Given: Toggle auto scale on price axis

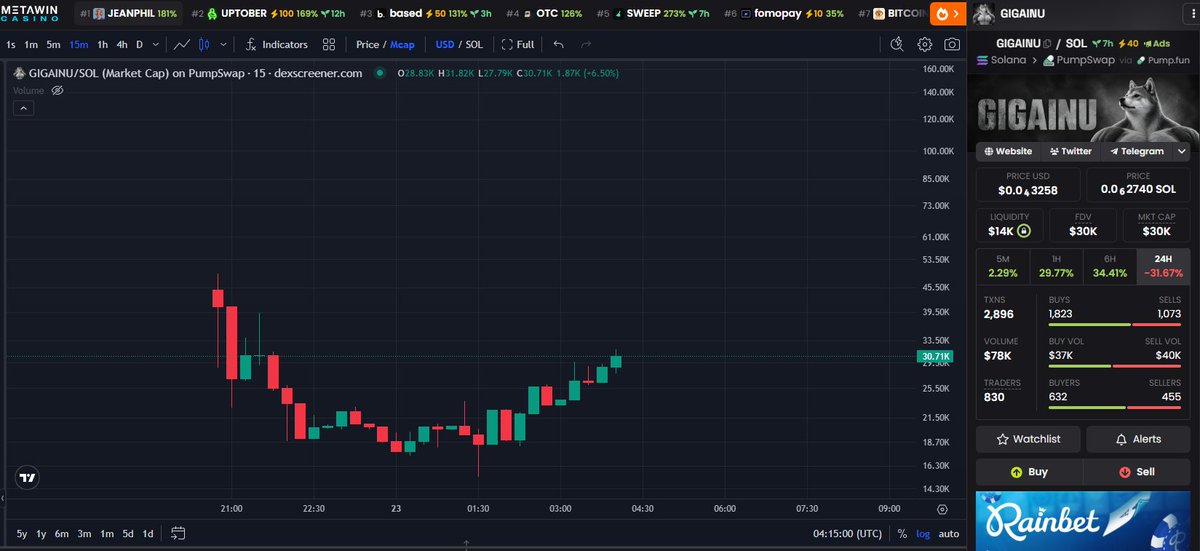Looking at the screenshot, I should (949, 534).
